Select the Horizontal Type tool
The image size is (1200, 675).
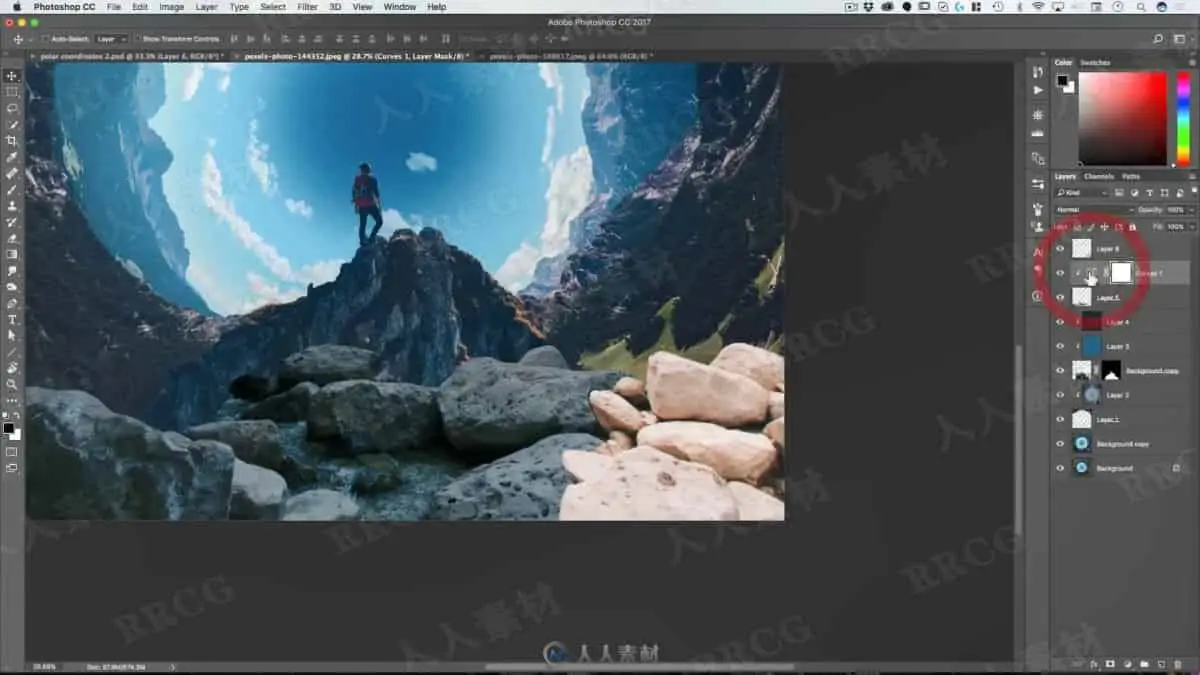12,319
